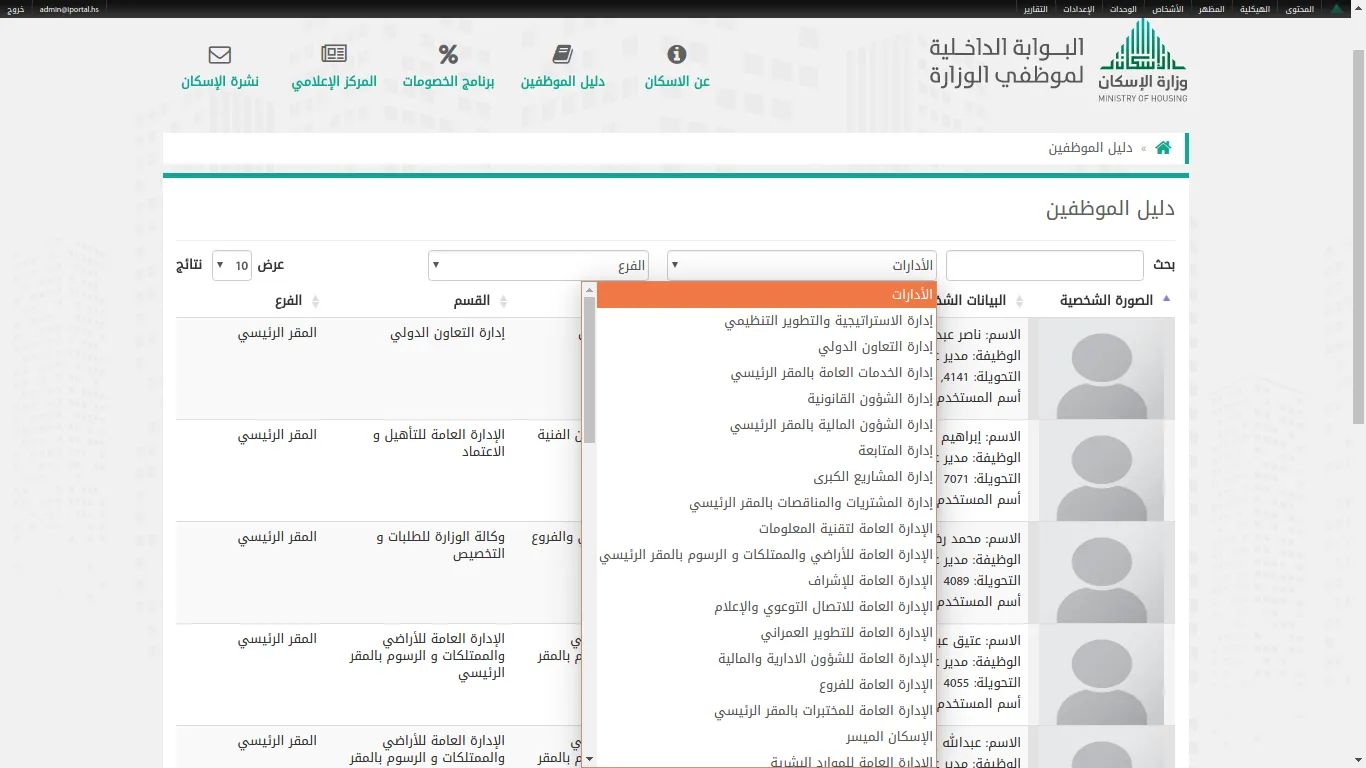Open المظهر menu in admin bar
The height and width of the screenshot is (768, 1366).
click(x=1211, y=8)
